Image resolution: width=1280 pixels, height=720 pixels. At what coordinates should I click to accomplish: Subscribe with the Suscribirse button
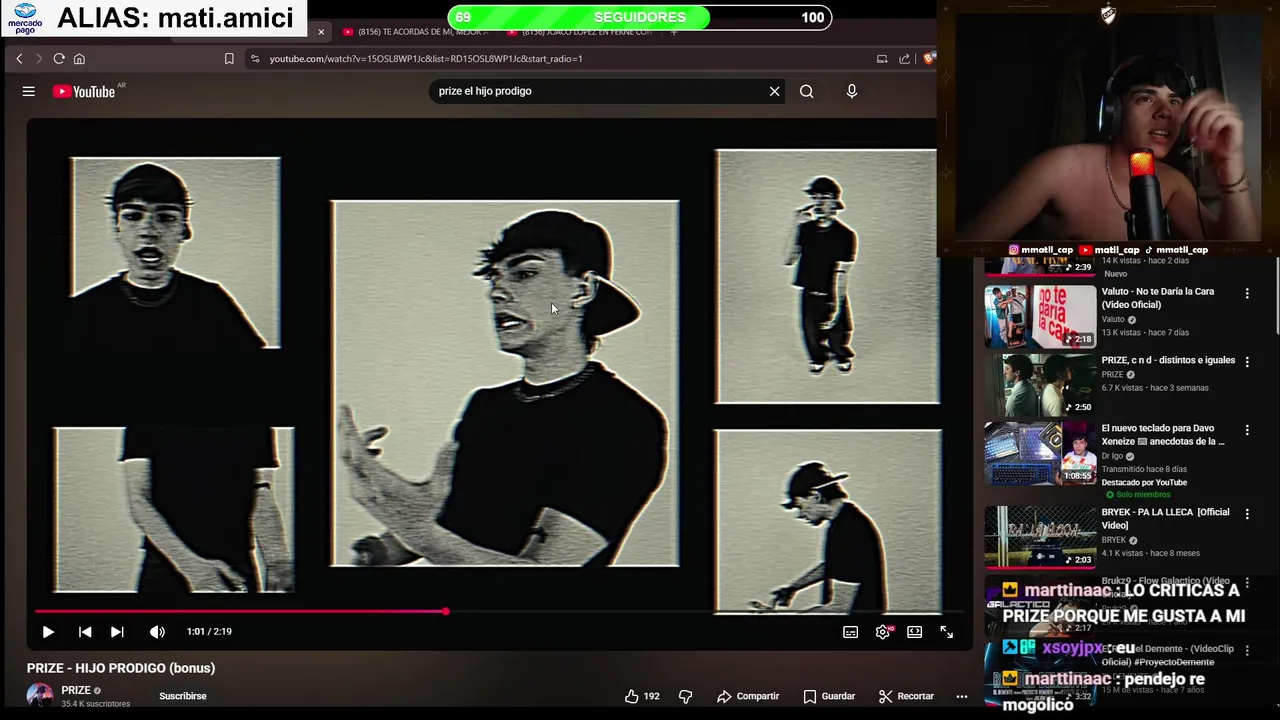pyautogui.click(x=183, y=696)
